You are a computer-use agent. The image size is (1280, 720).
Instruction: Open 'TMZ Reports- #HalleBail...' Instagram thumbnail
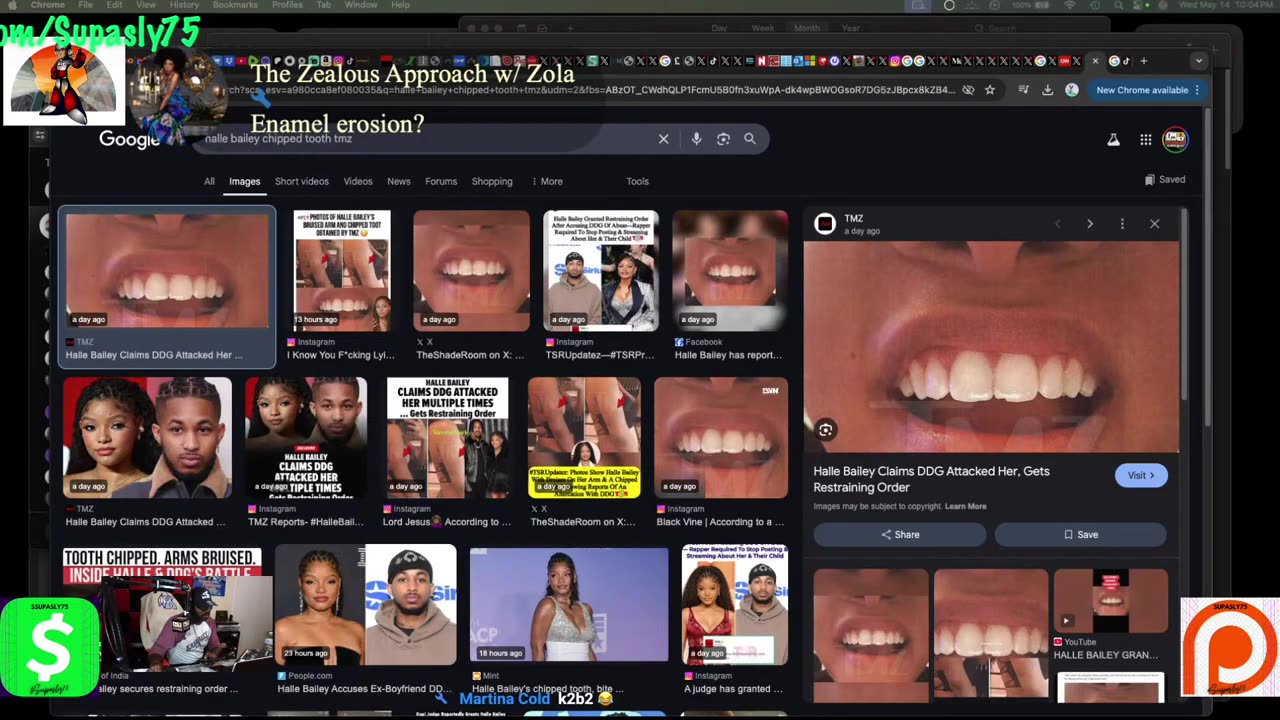306,438
